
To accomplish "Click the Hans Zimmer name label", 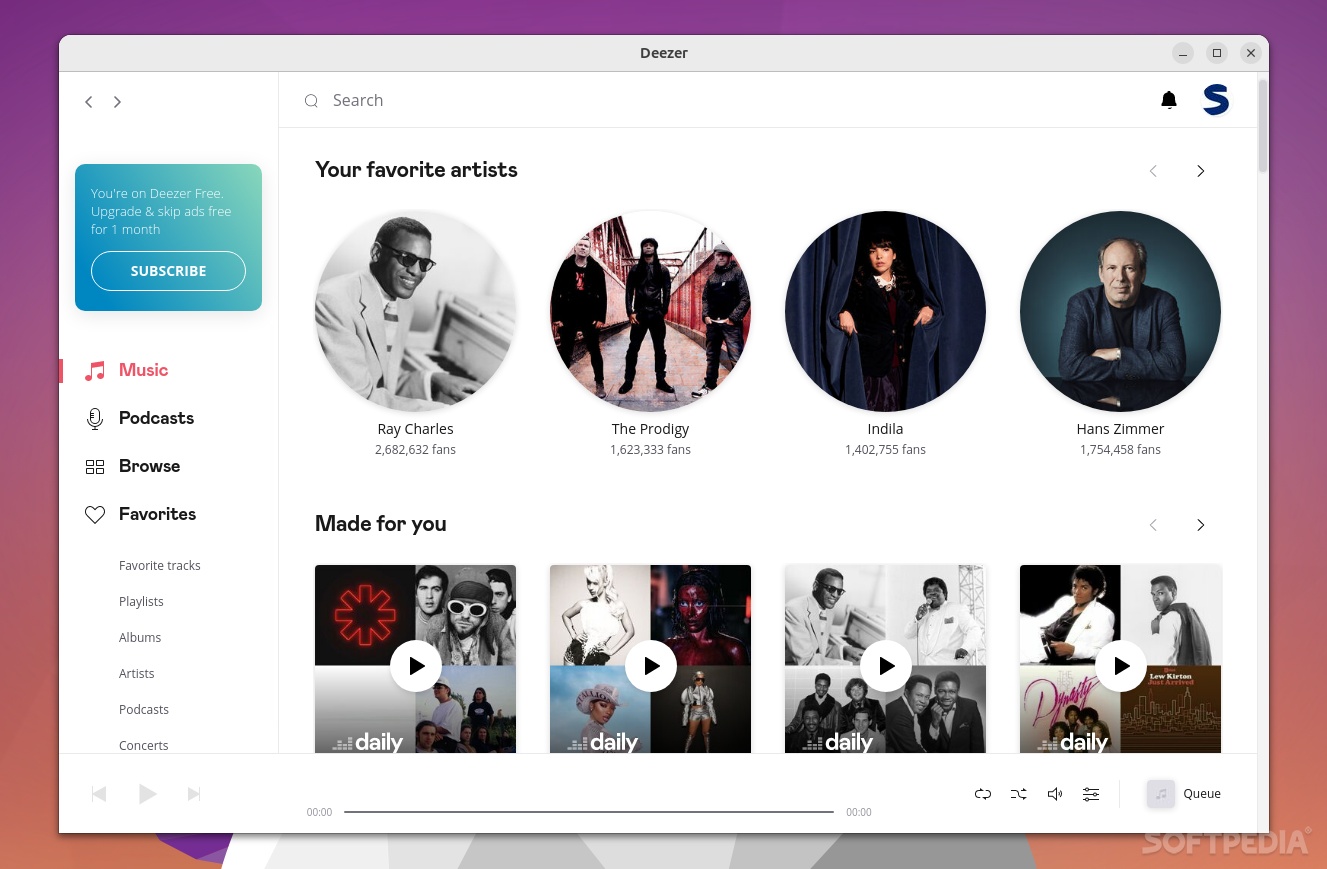I will [x=1121, y=429].
